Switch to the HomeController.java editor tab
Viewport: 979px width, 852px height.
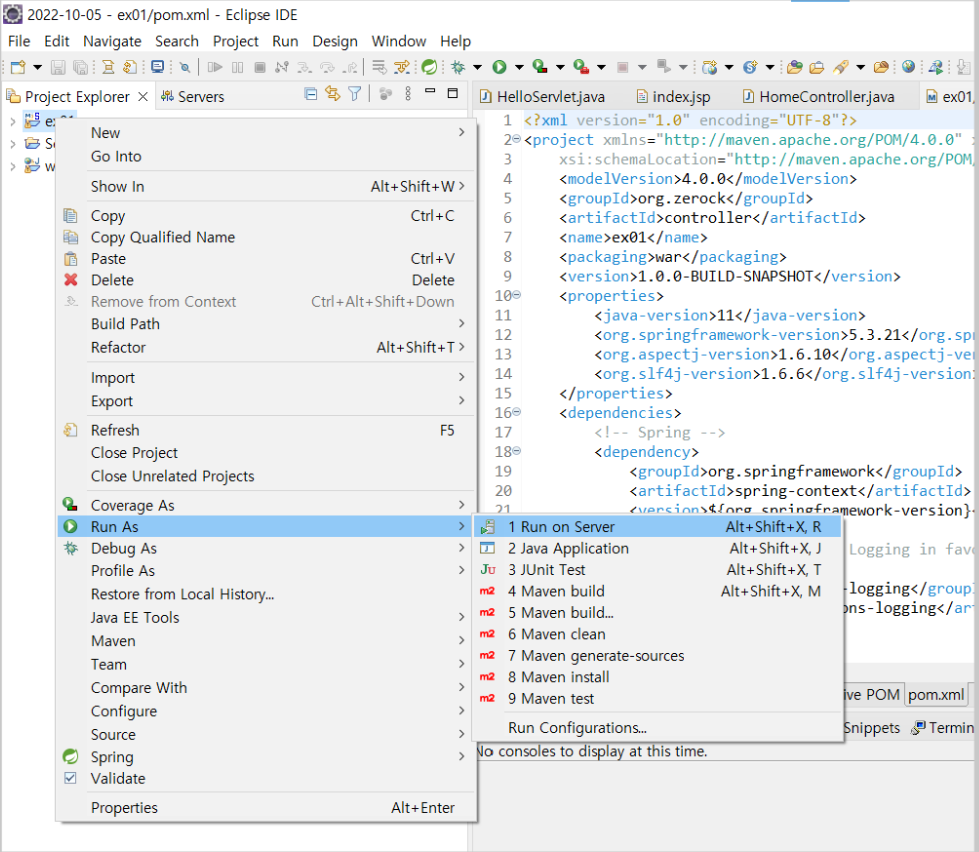[819, 97]
